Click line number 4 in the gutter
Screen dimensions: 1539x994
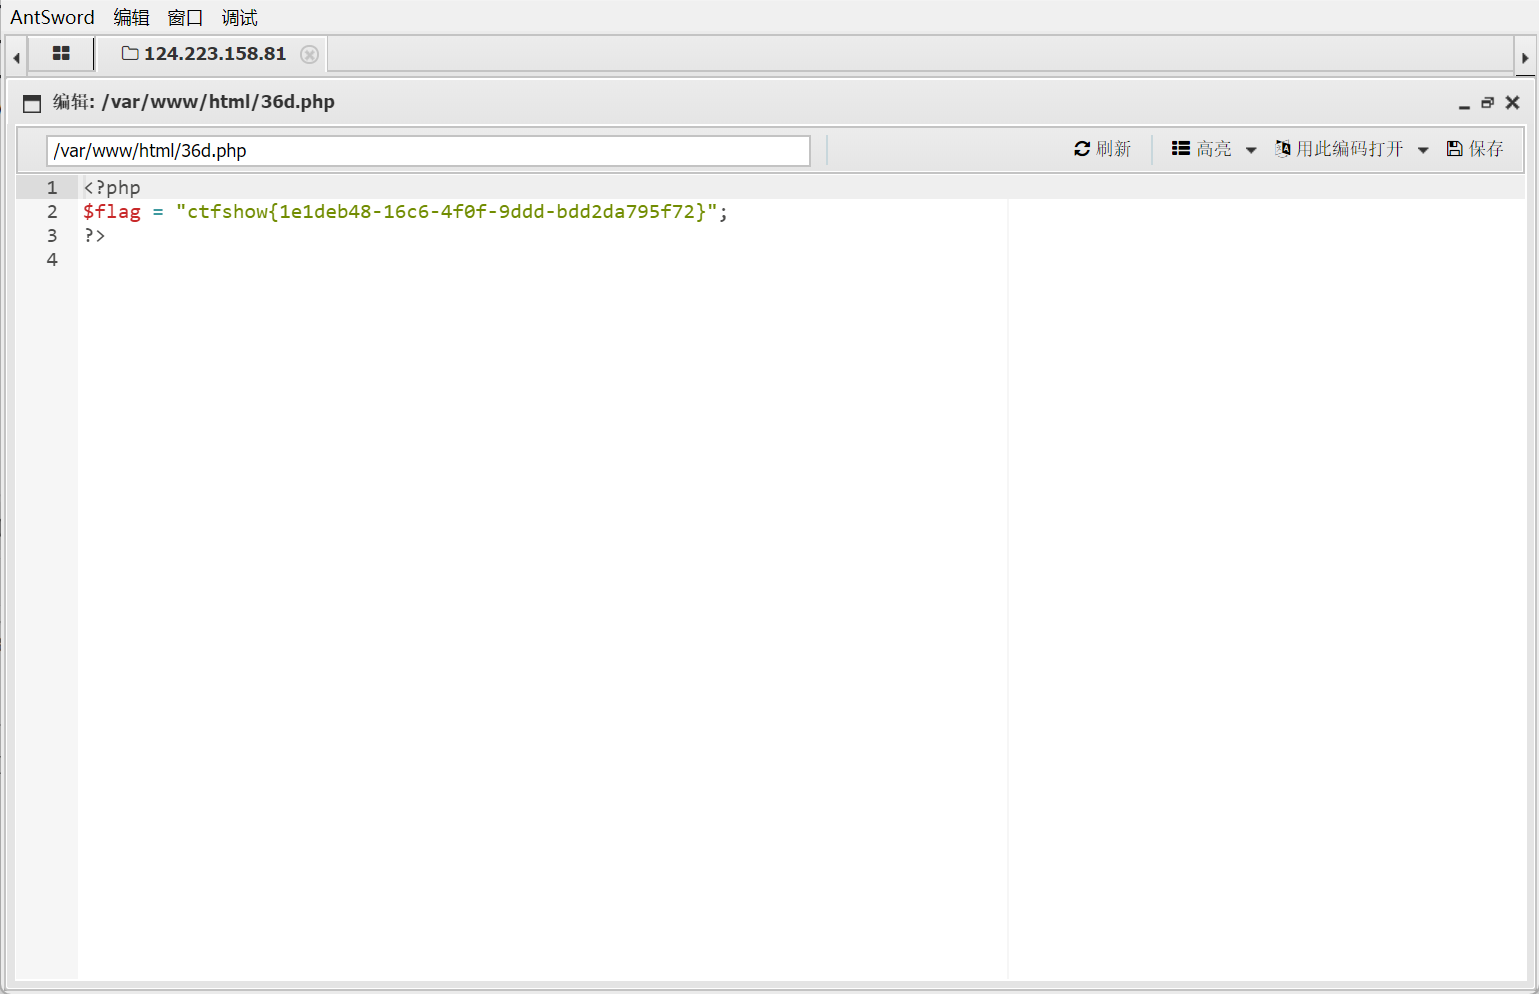[52, 260]
